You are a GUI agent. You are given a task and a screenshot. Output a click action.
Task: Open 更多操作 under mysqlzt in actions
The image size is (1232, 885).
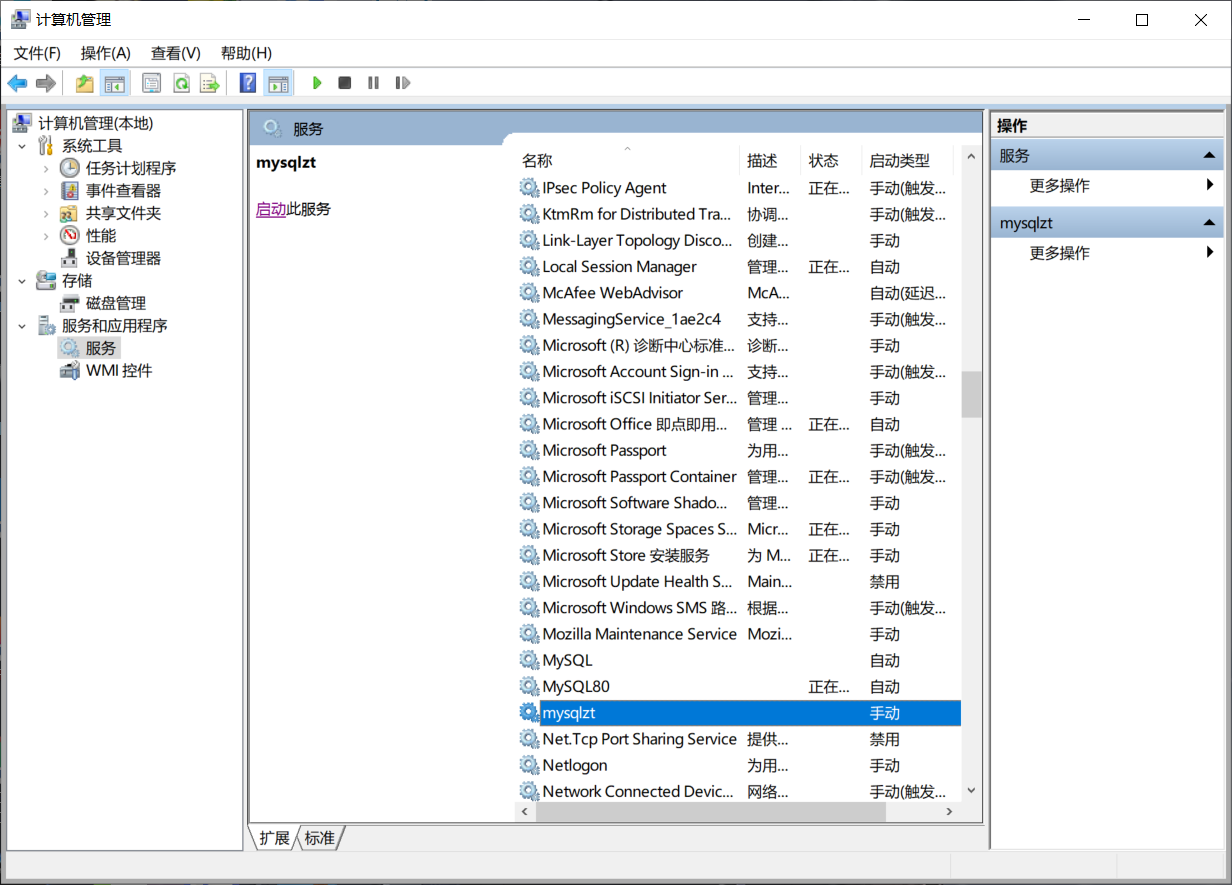[x=1107, y=253]
